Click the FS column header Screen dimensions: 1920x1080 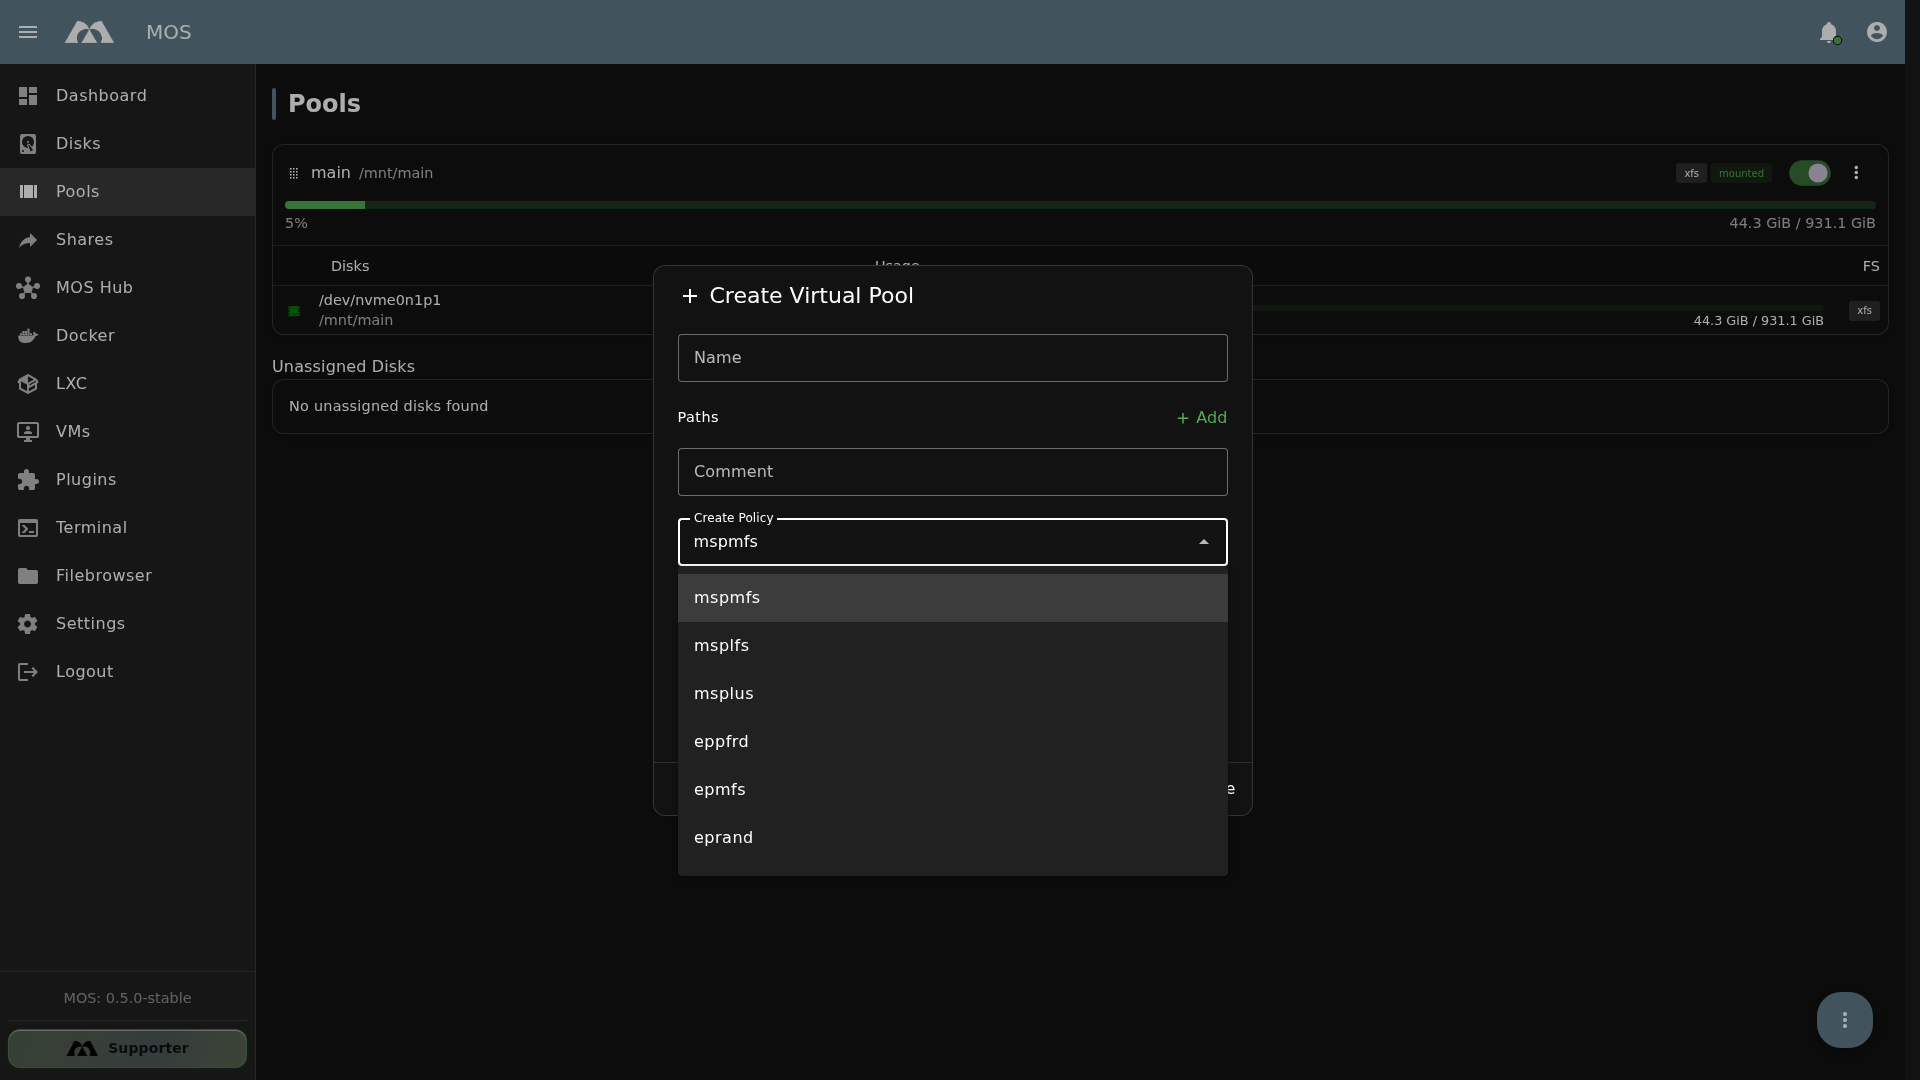[x=1871, y=266]
